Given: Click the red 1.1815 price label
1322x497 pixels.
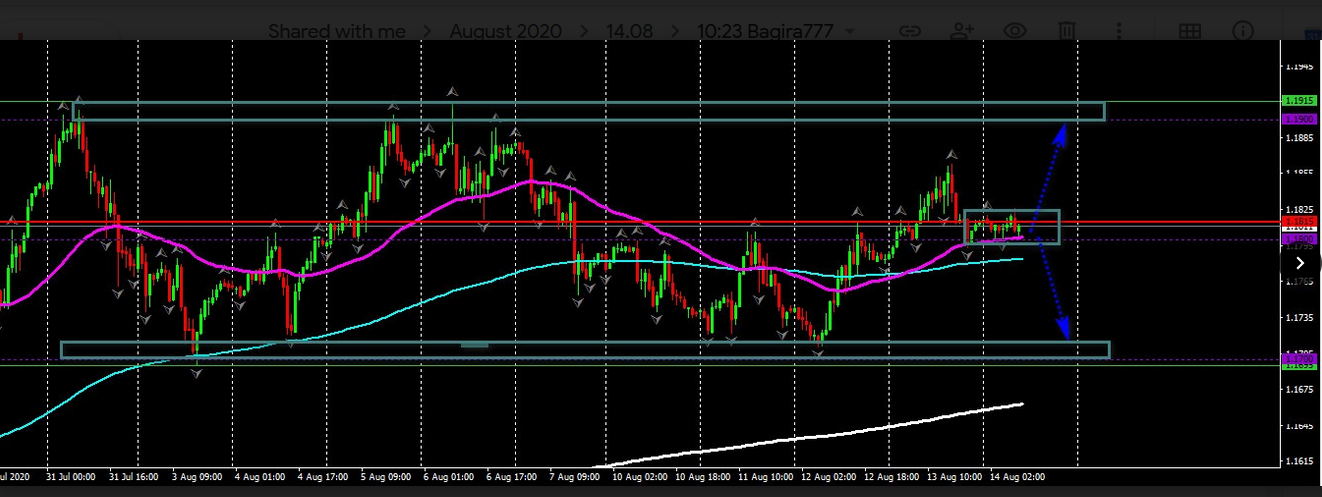Looking at the screenshot, I should (x=1300, y=222).
